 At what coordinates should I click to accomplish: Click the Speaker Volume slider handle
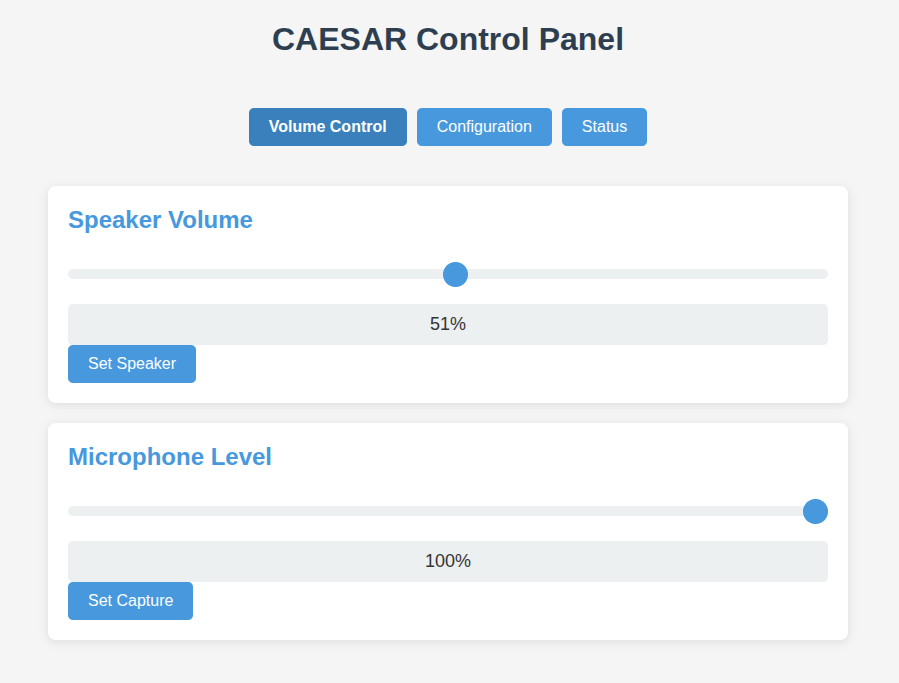tap(455, 274)
